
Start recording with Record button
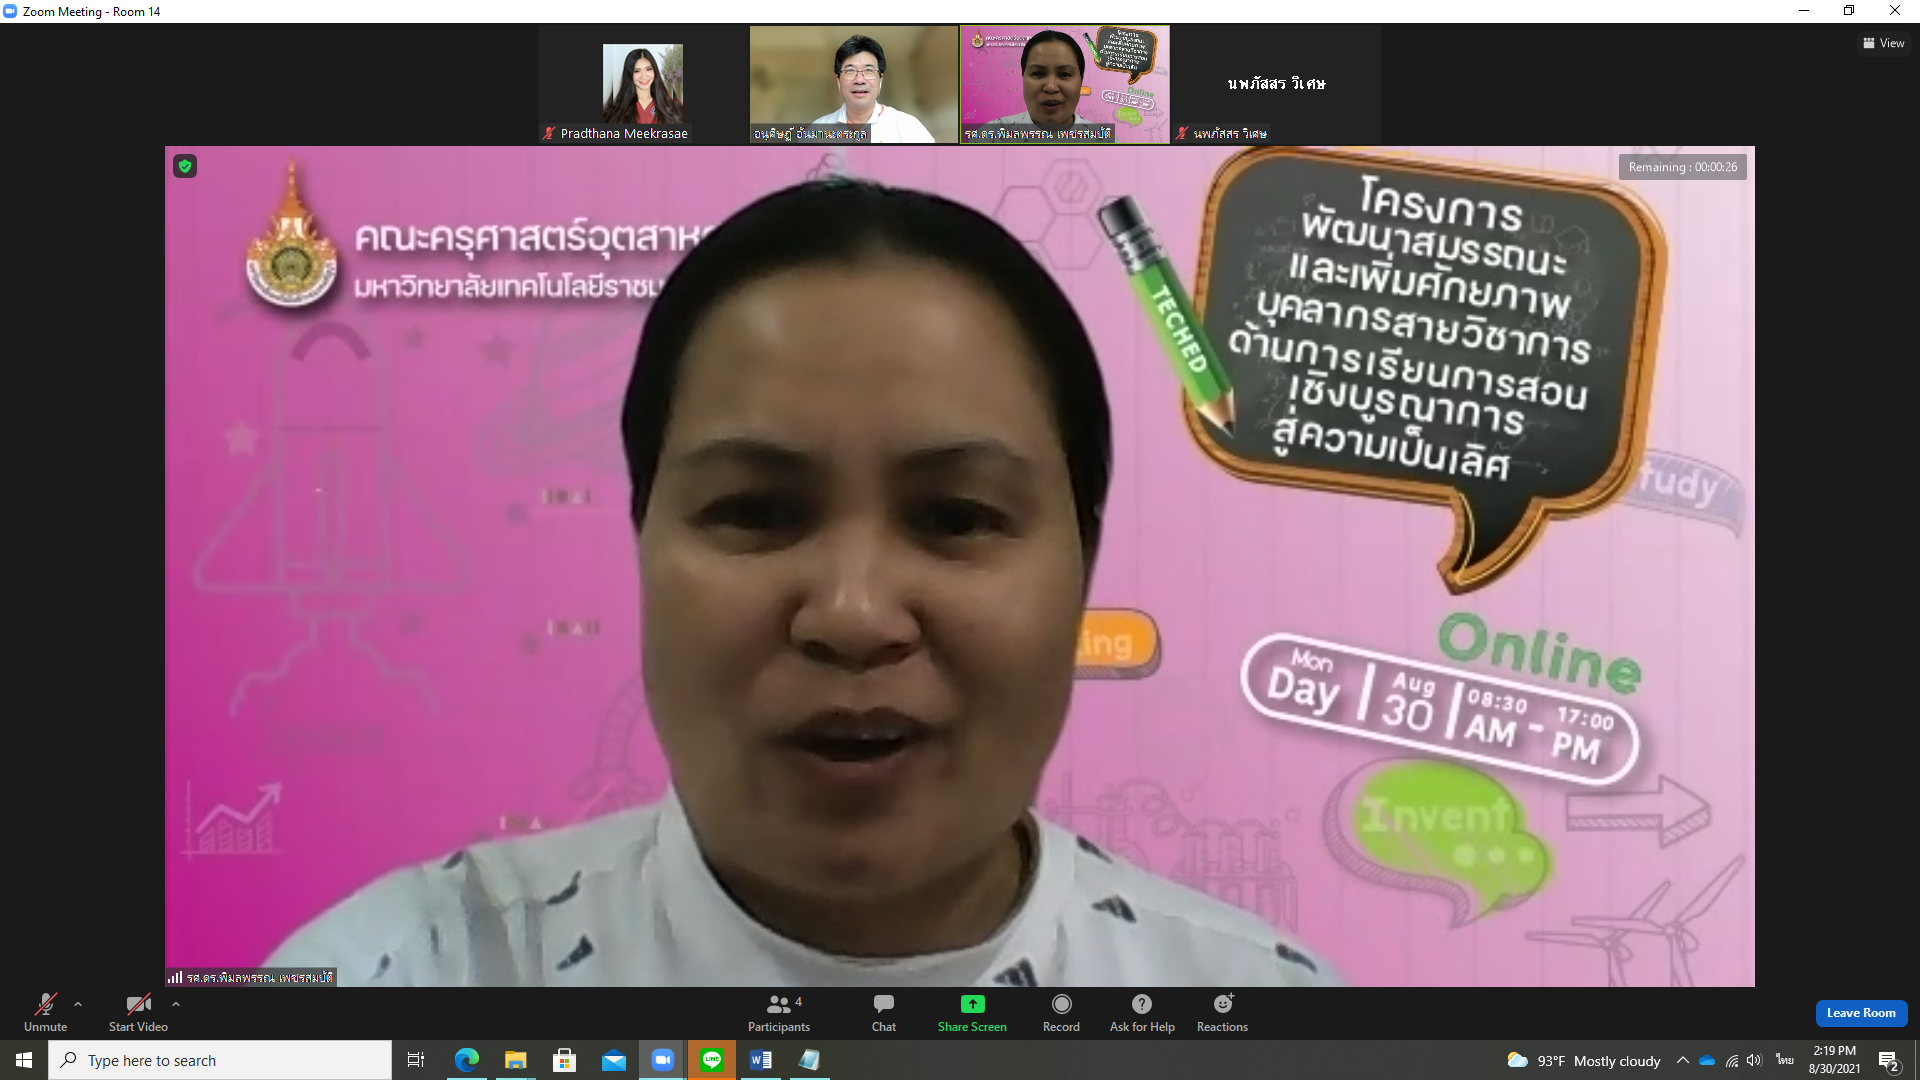[x=1061, y=1012]
